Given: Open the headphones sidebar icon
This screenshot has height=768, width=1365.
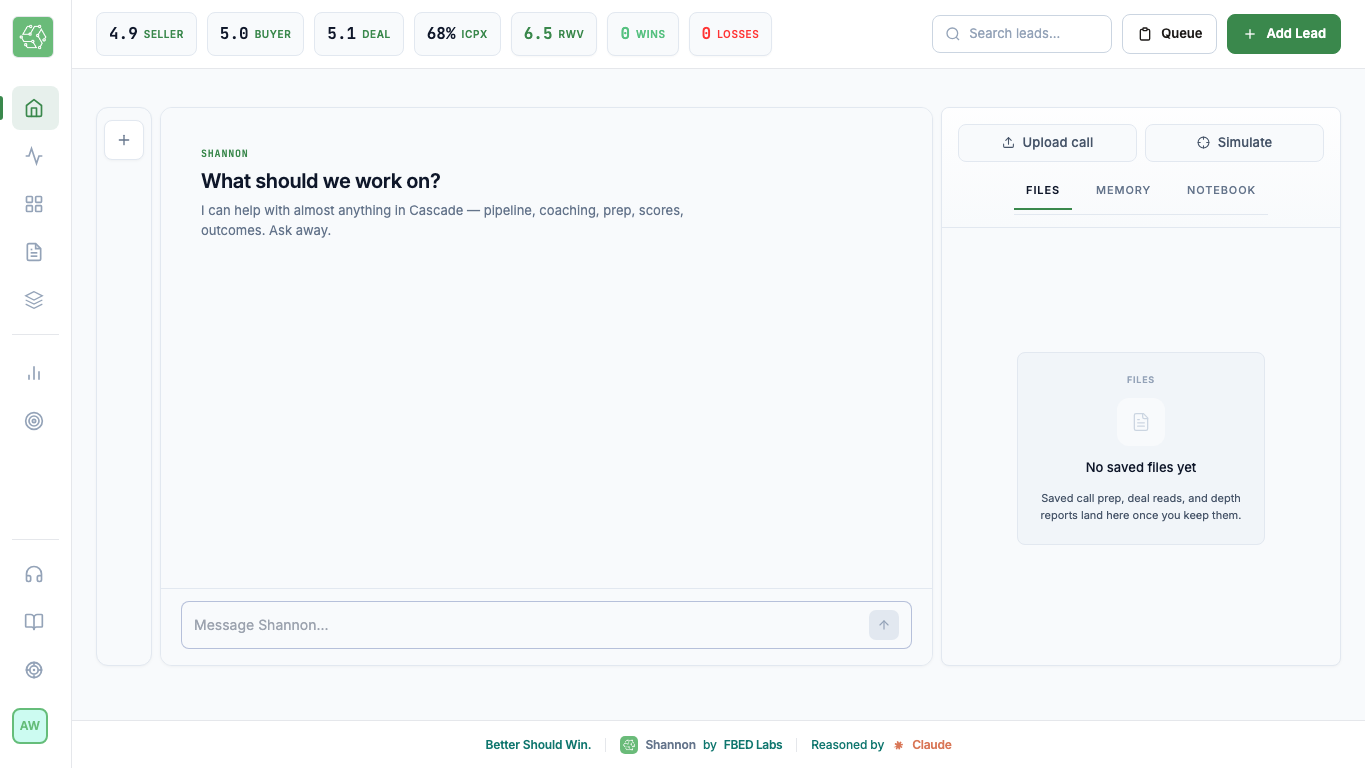Looking at the screenshot, I should point(34,574).
